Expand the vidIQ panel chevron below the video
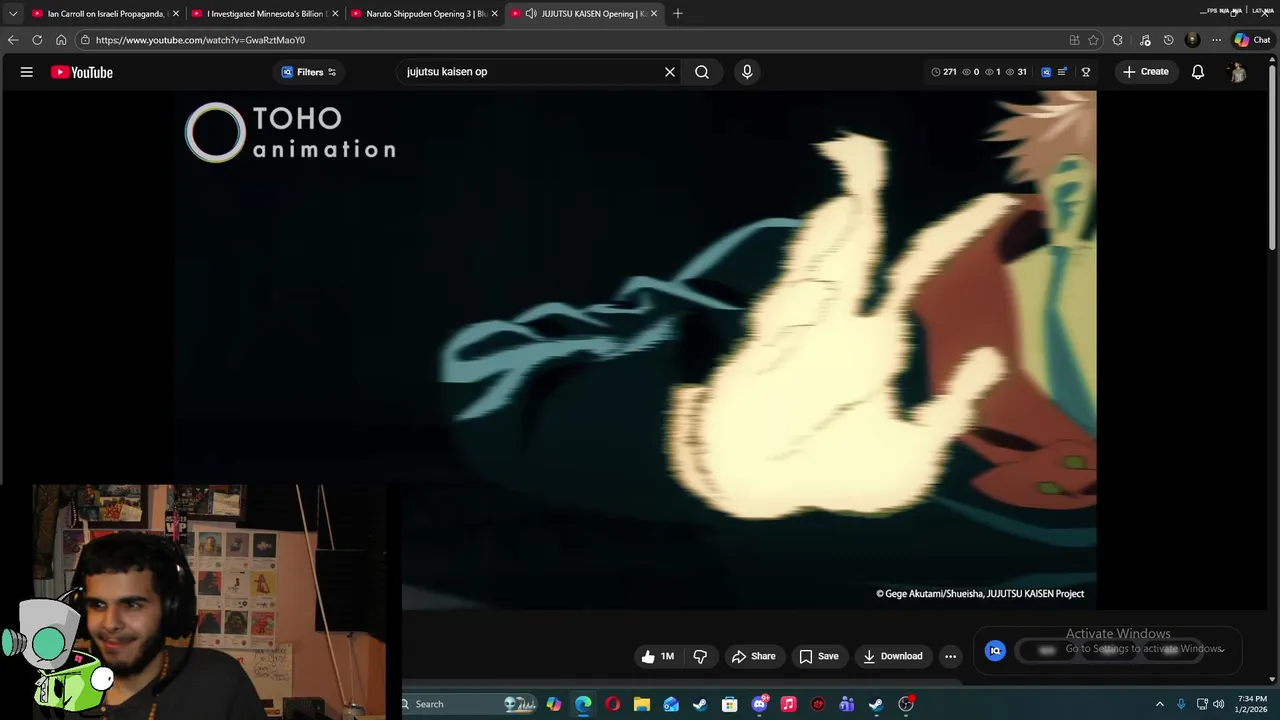Image resolution: width=1280 pixels, height=720 pixels. [x=1221, y=650]
